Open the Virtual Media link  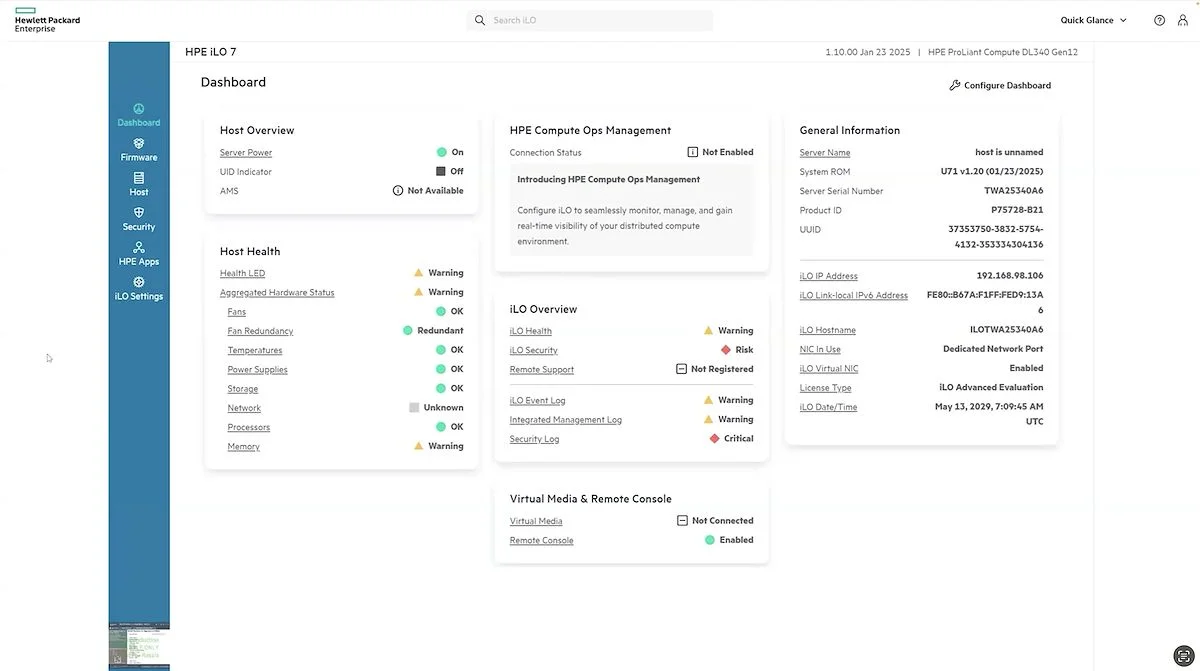tap(536, 521)
